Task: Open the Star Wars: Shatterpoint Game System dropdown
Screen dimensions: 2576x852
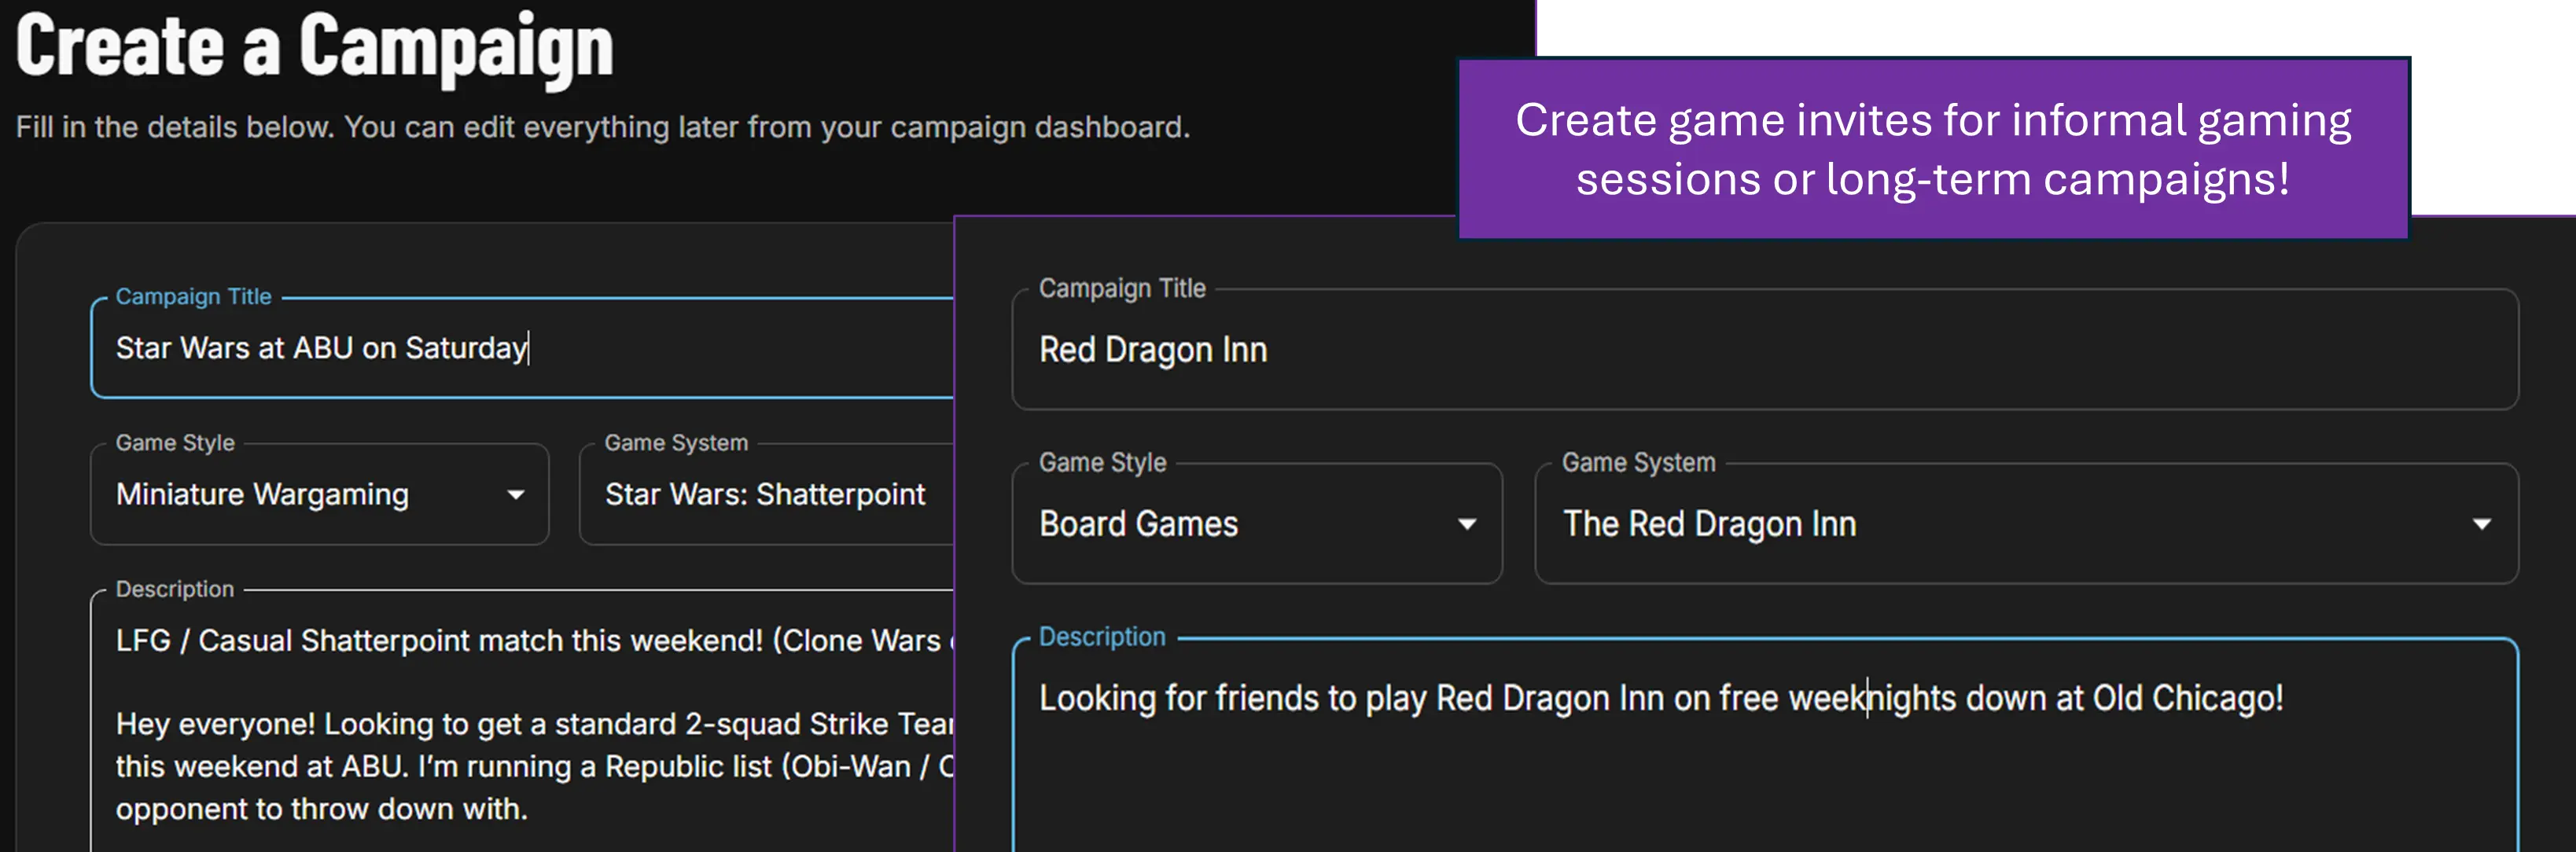Action: (767, 494)
